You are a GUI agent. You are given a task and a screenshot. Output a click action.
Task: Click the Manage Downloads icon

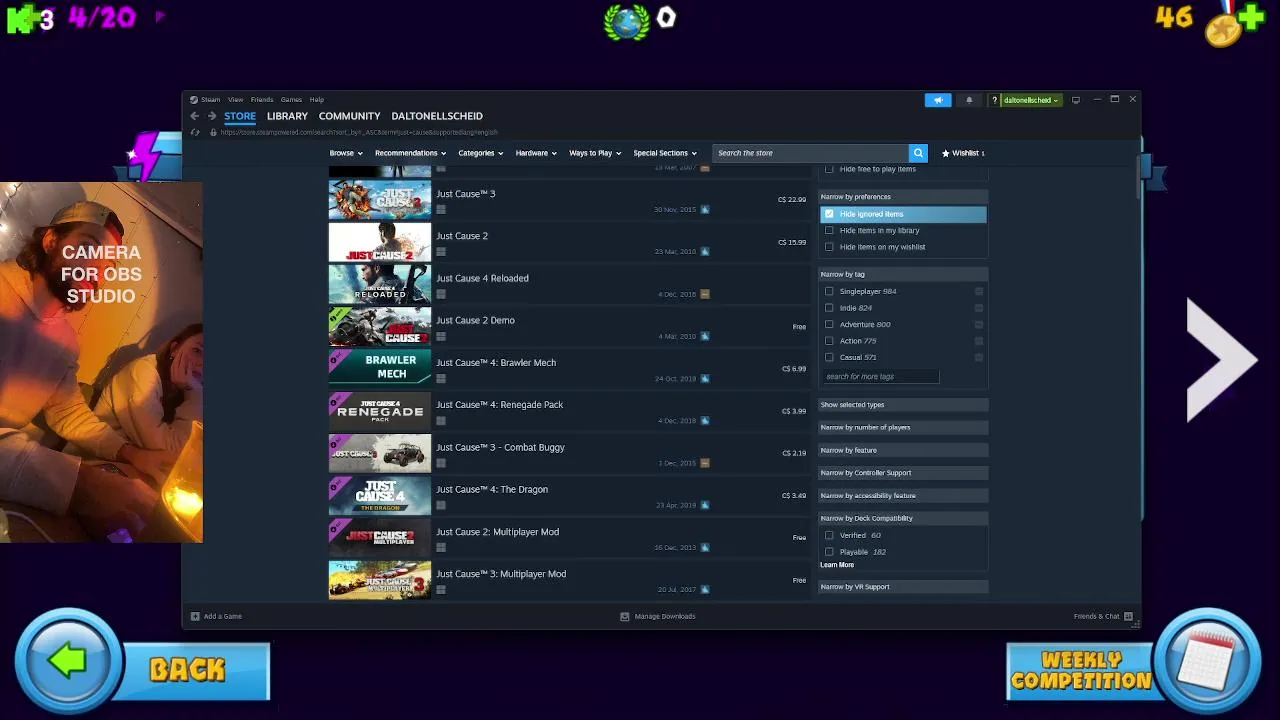coord(625,616)
